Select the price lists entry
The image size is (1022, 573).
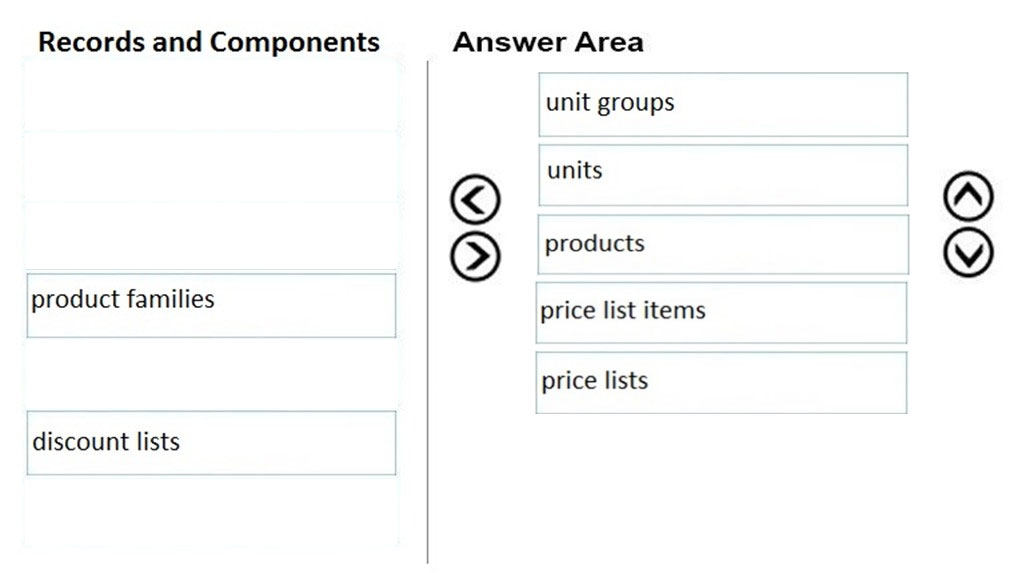coord(721,383)
